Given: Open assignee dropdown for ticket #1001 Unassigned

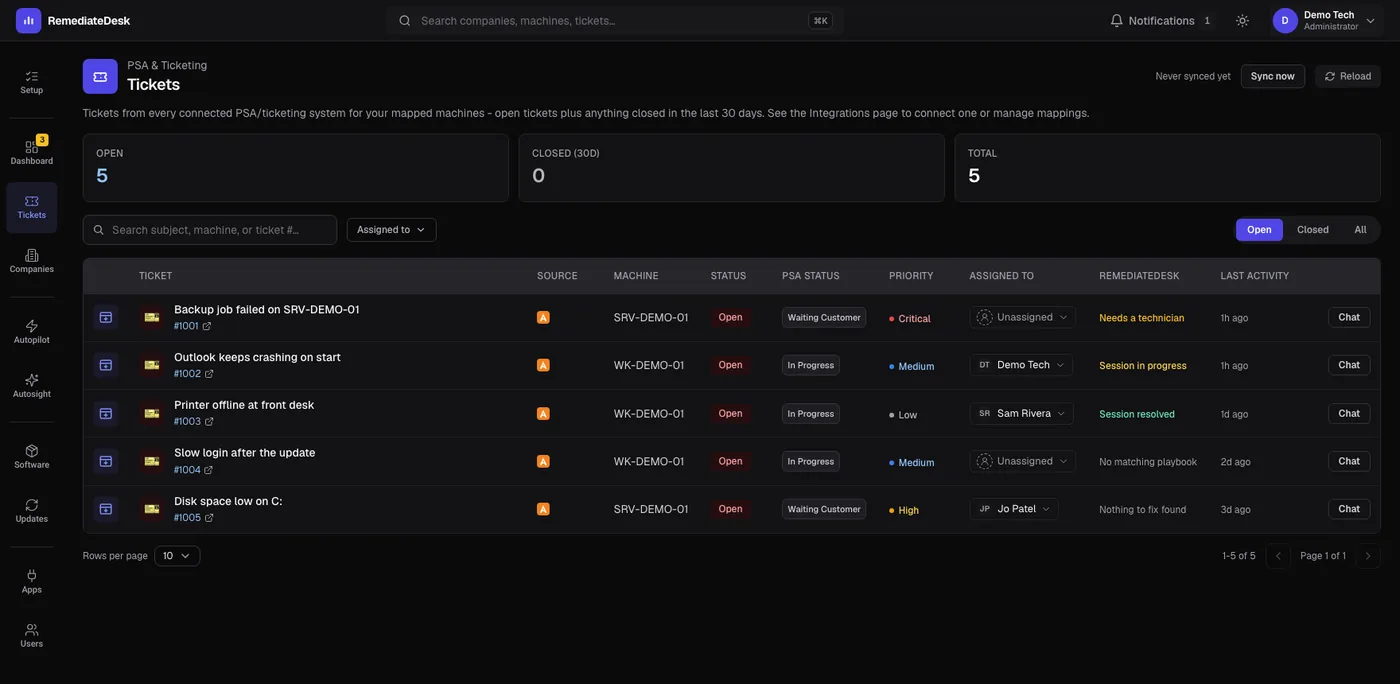Looking at the screenshot, I should click(1022, 317).
